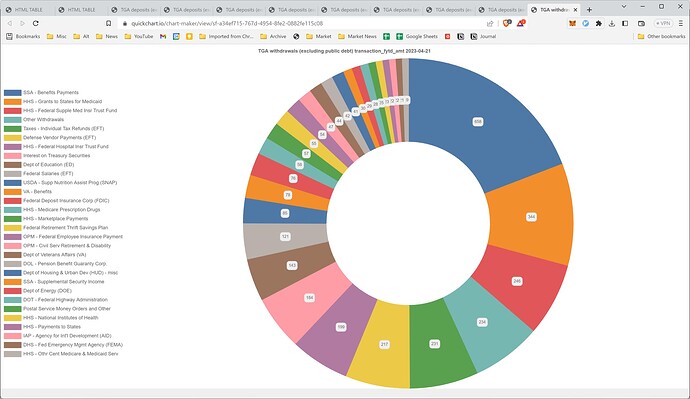The width and height of the screenshot is (690, 399).
Task: Open Brave Shields lion icon
Action: click(x=506, y=23)
